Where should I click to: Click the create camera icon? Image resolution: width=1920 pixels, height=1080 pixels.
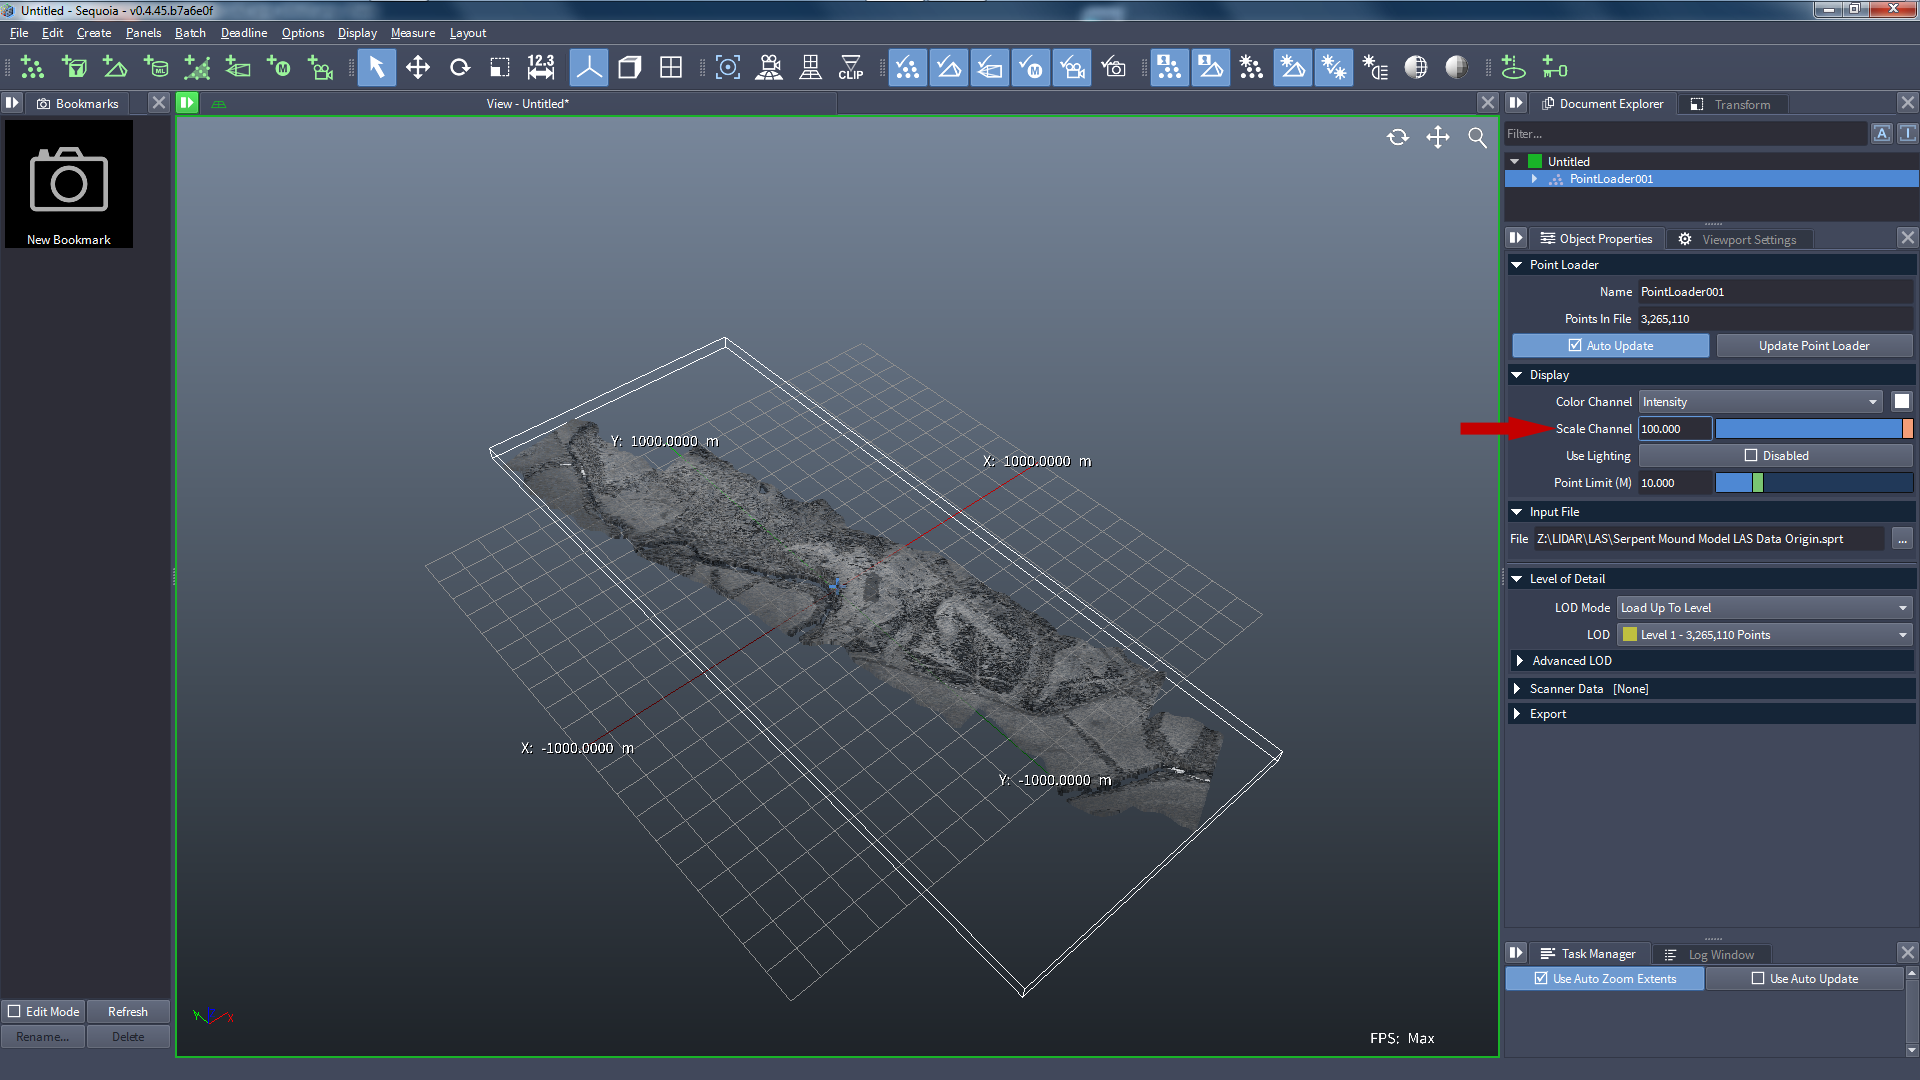pyautogui.click(x=320, y=68)
